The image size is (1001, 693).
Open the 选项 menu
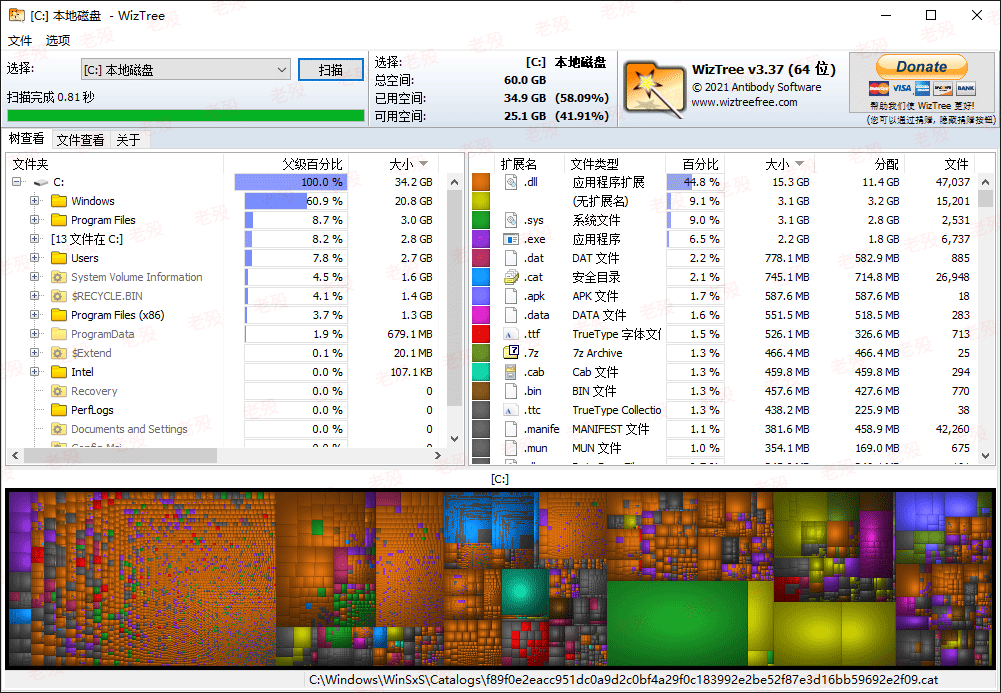(57, 40)
